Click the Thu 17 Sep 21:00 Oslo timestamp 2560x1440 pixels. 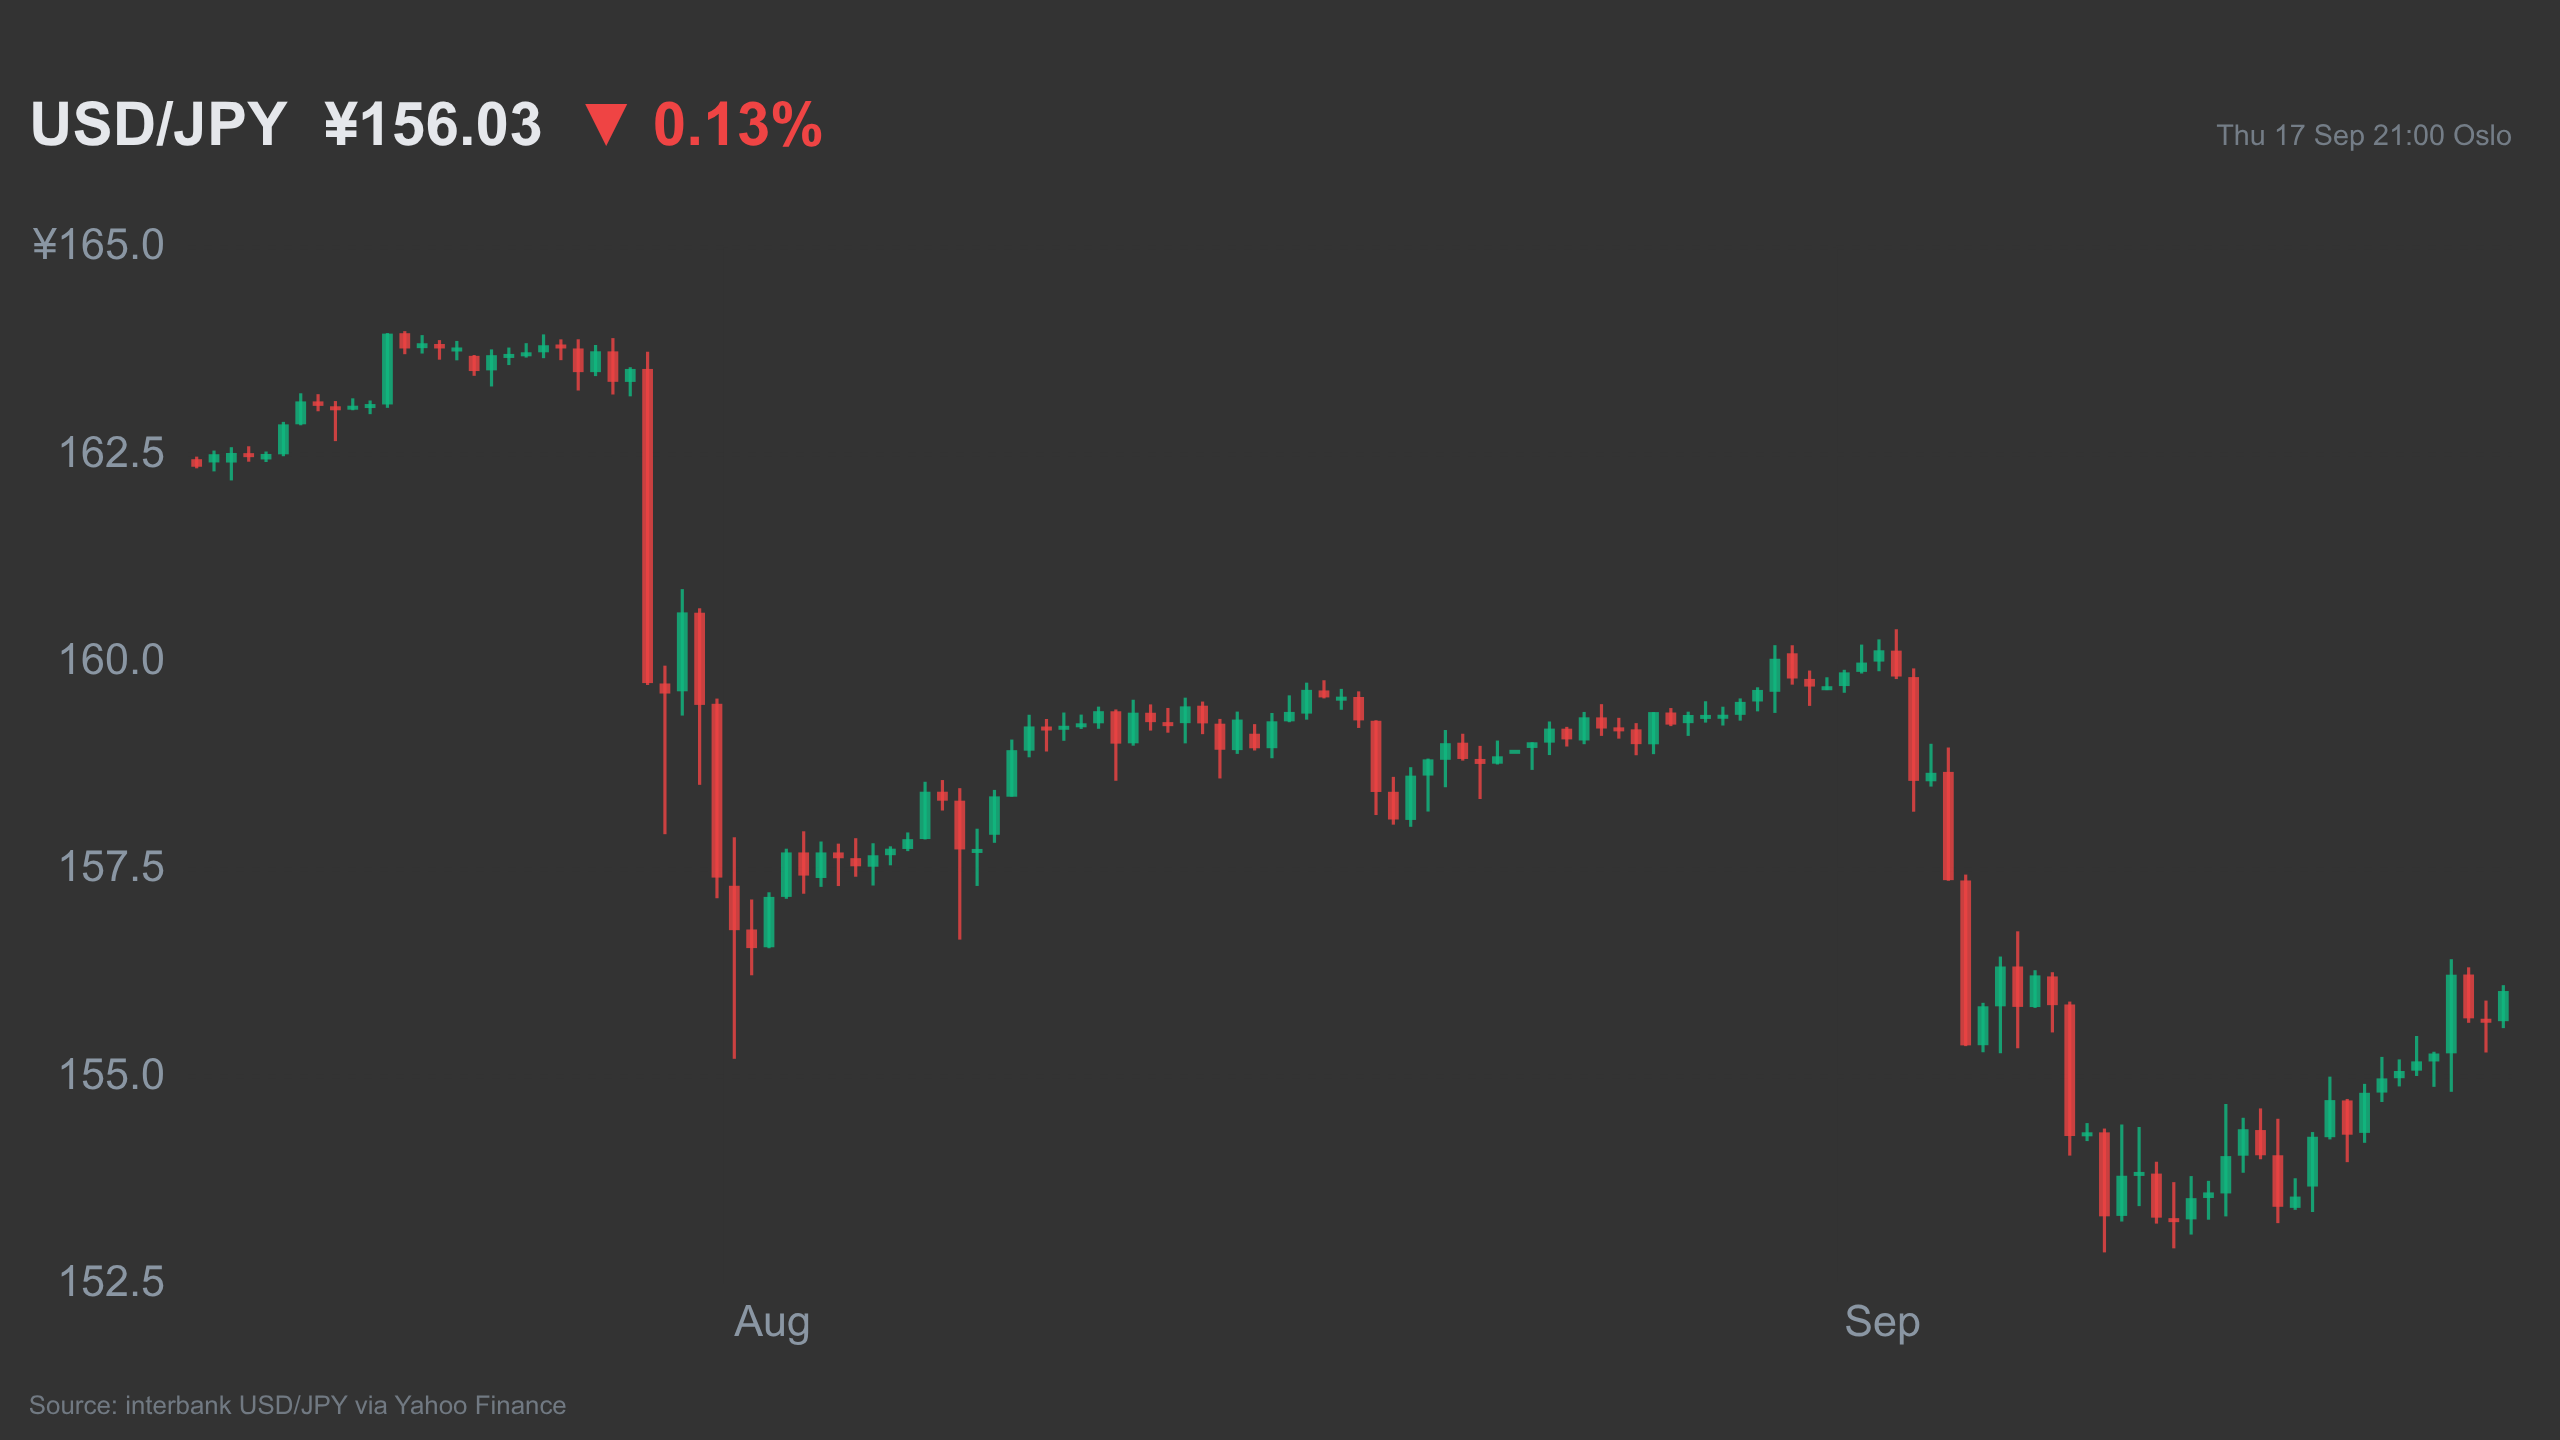pos(2363,135)
